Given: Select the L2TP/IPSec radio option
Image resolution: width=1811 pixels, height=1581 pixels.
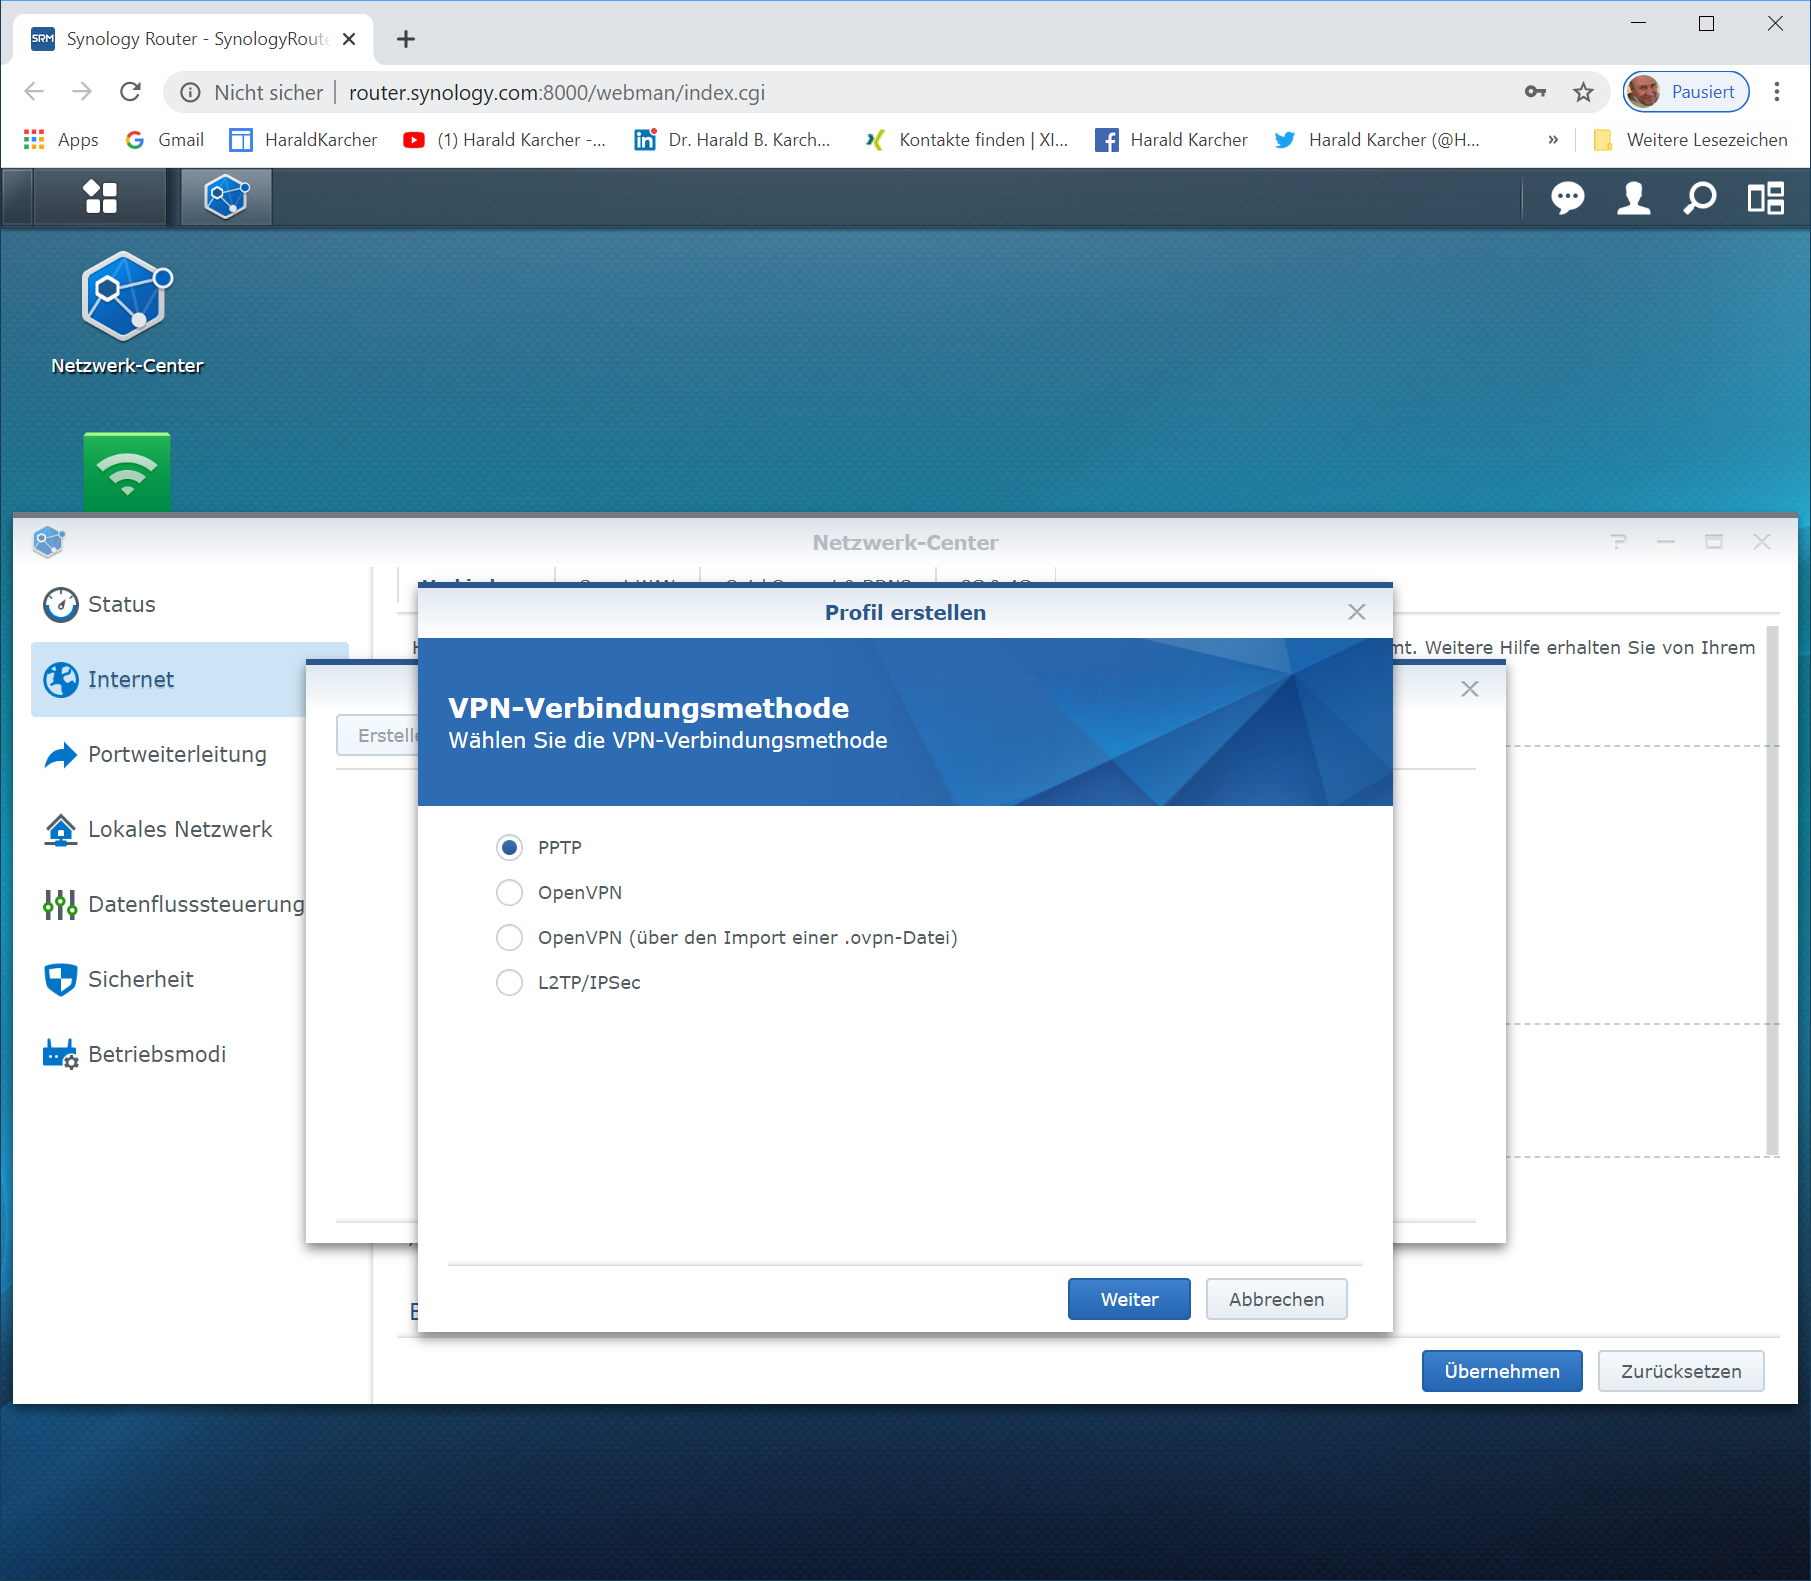Looking at the screenshot, I should [510, 983].
